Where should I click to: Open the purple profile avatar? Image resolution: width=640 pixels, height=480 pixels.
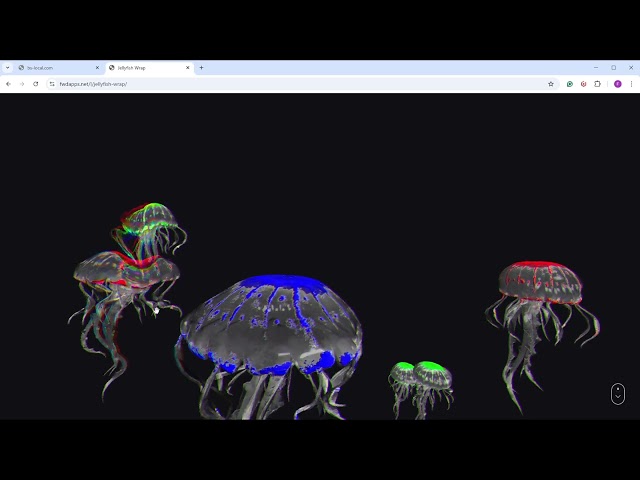(x=618, y=84)
